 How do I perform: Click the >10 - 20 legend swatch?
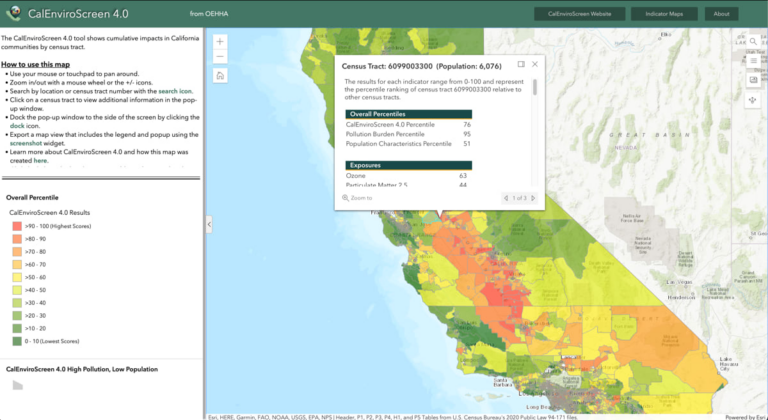(x=17, y=328)
